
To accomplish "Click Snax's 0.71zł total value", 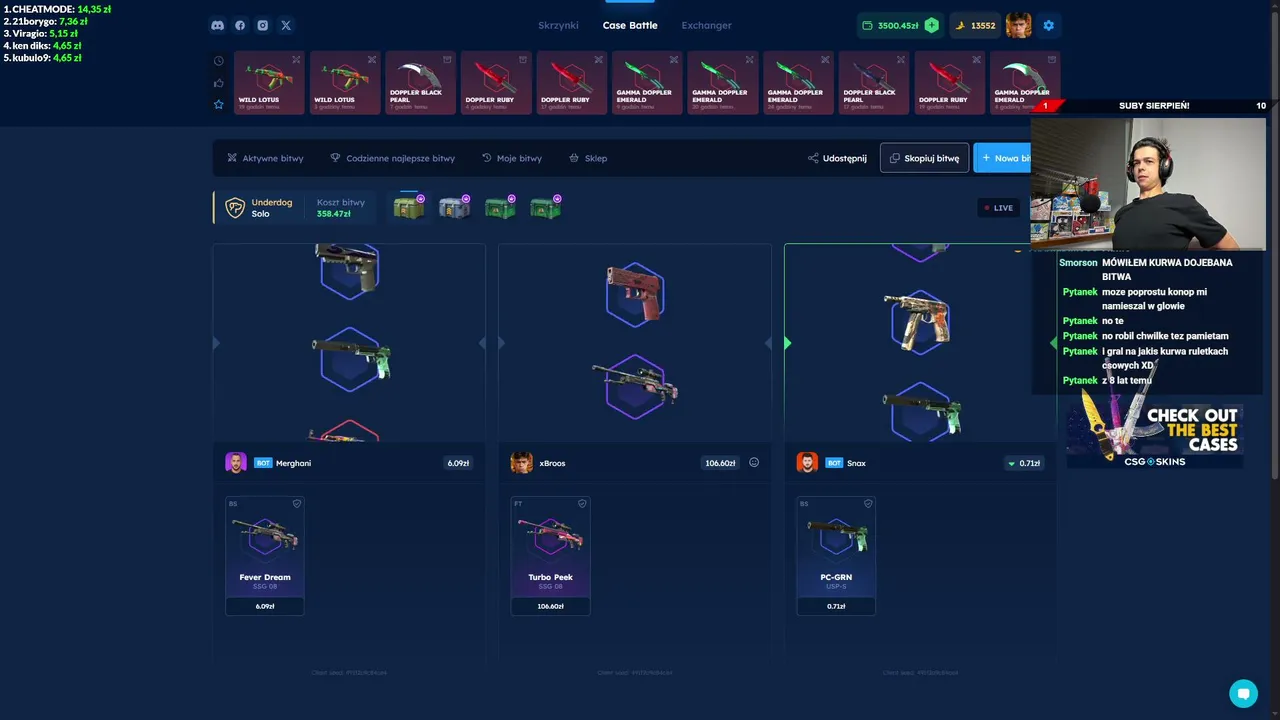I will (x=1024, y=463).
